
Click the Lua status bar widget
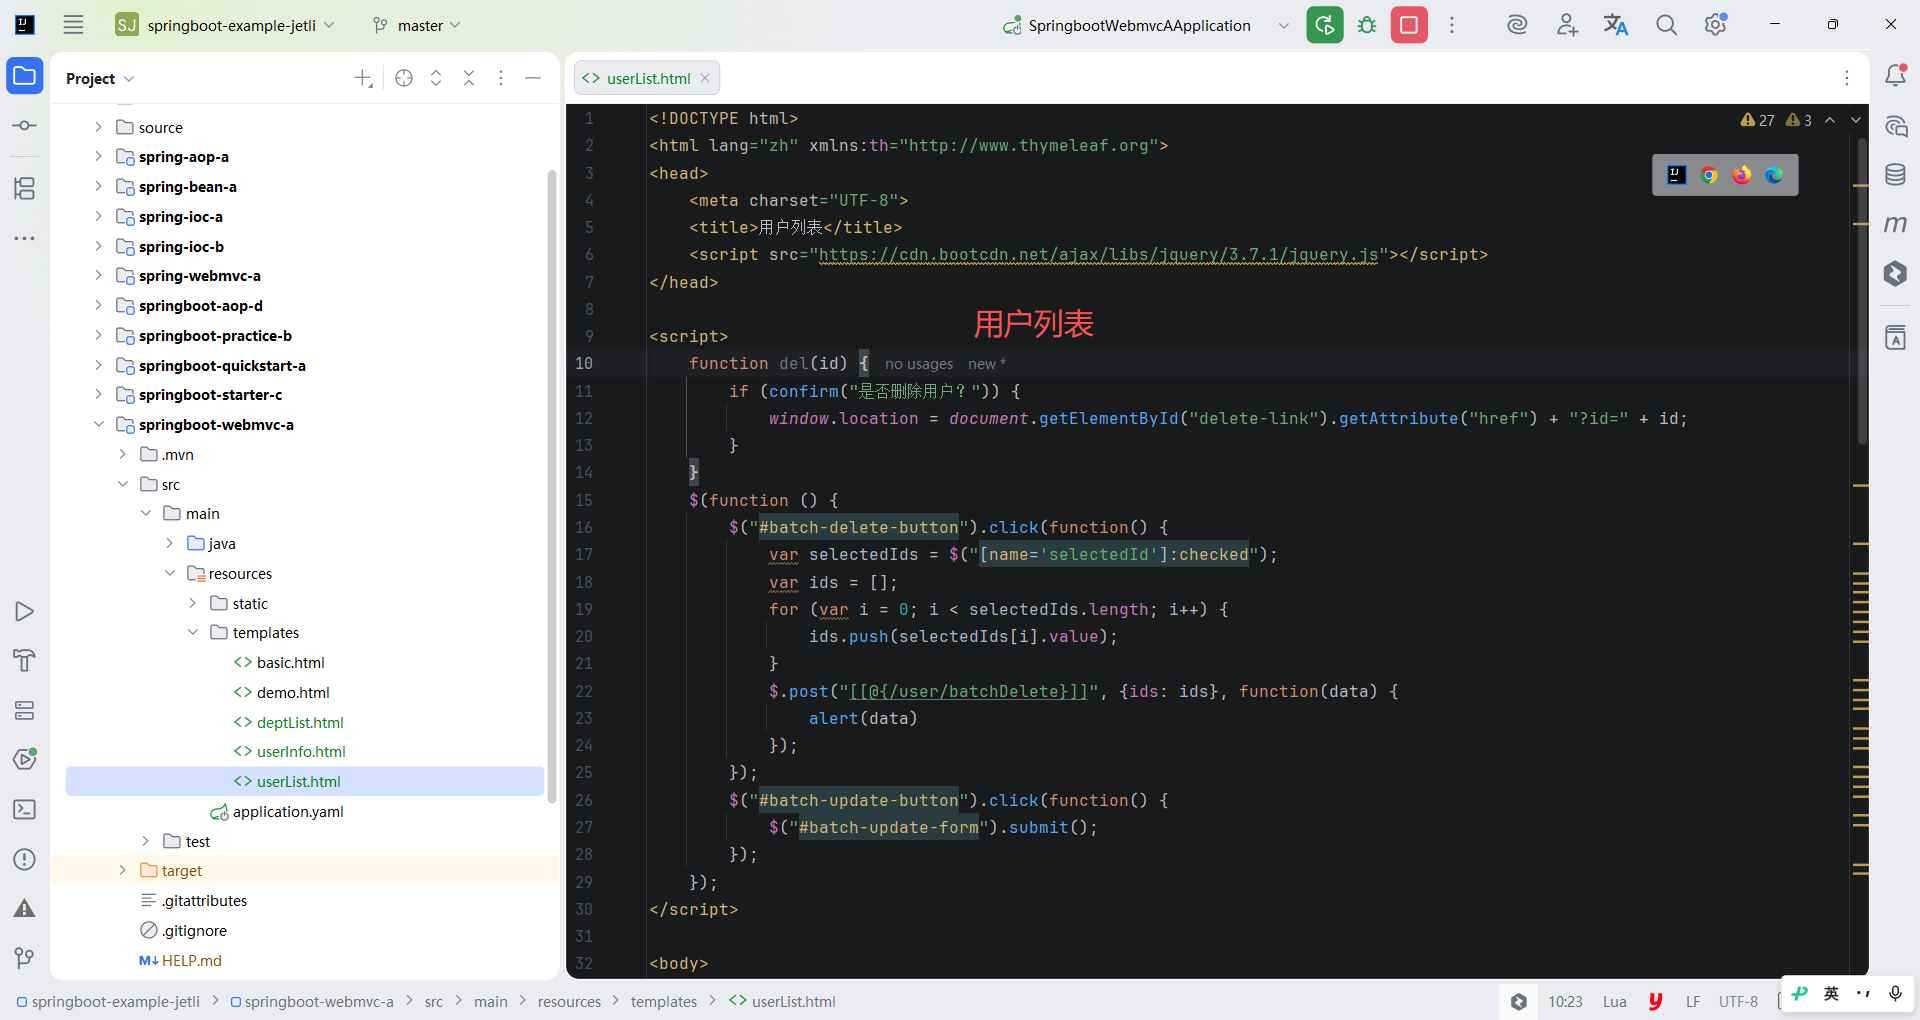coord(1614,1001)
